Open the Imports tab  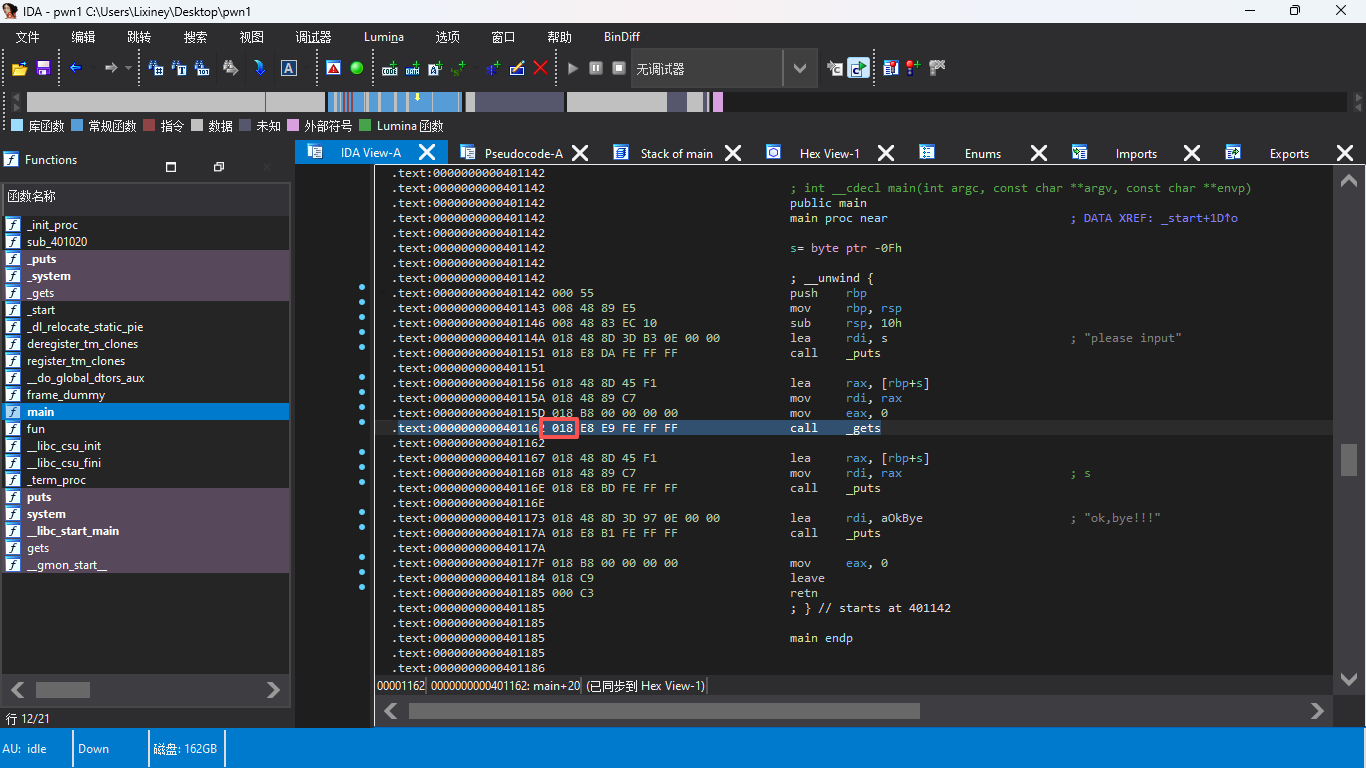point(1135,153)
